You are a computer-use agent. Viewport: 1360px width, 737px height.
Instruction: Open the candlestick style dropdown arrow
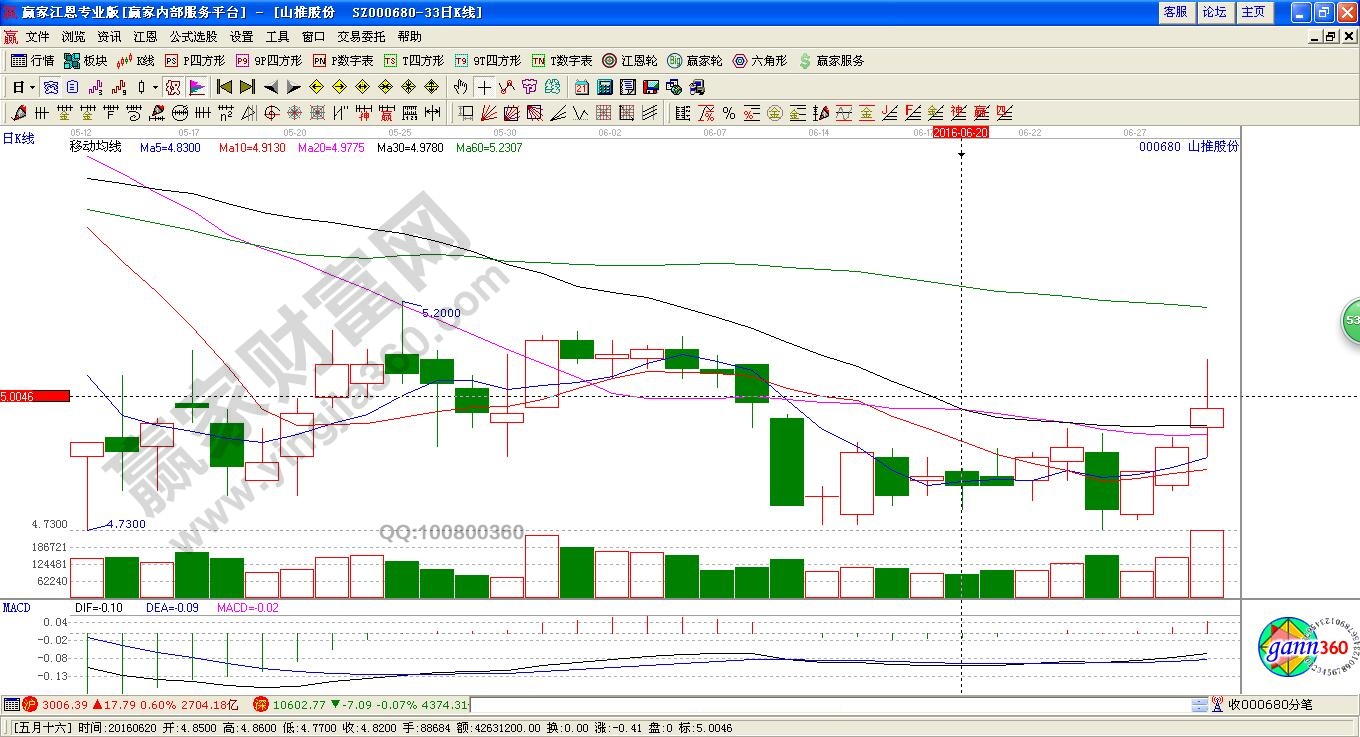coord(155,87)
